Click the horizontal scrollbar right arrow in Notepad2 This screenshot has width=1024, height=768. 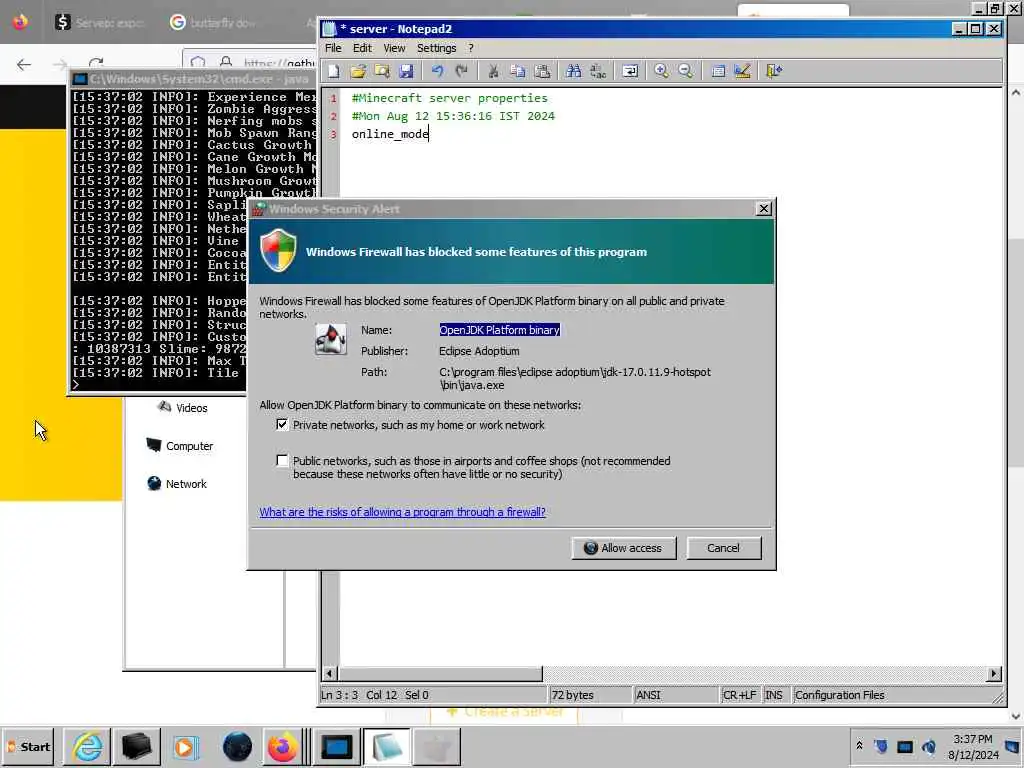pos(994,673)
